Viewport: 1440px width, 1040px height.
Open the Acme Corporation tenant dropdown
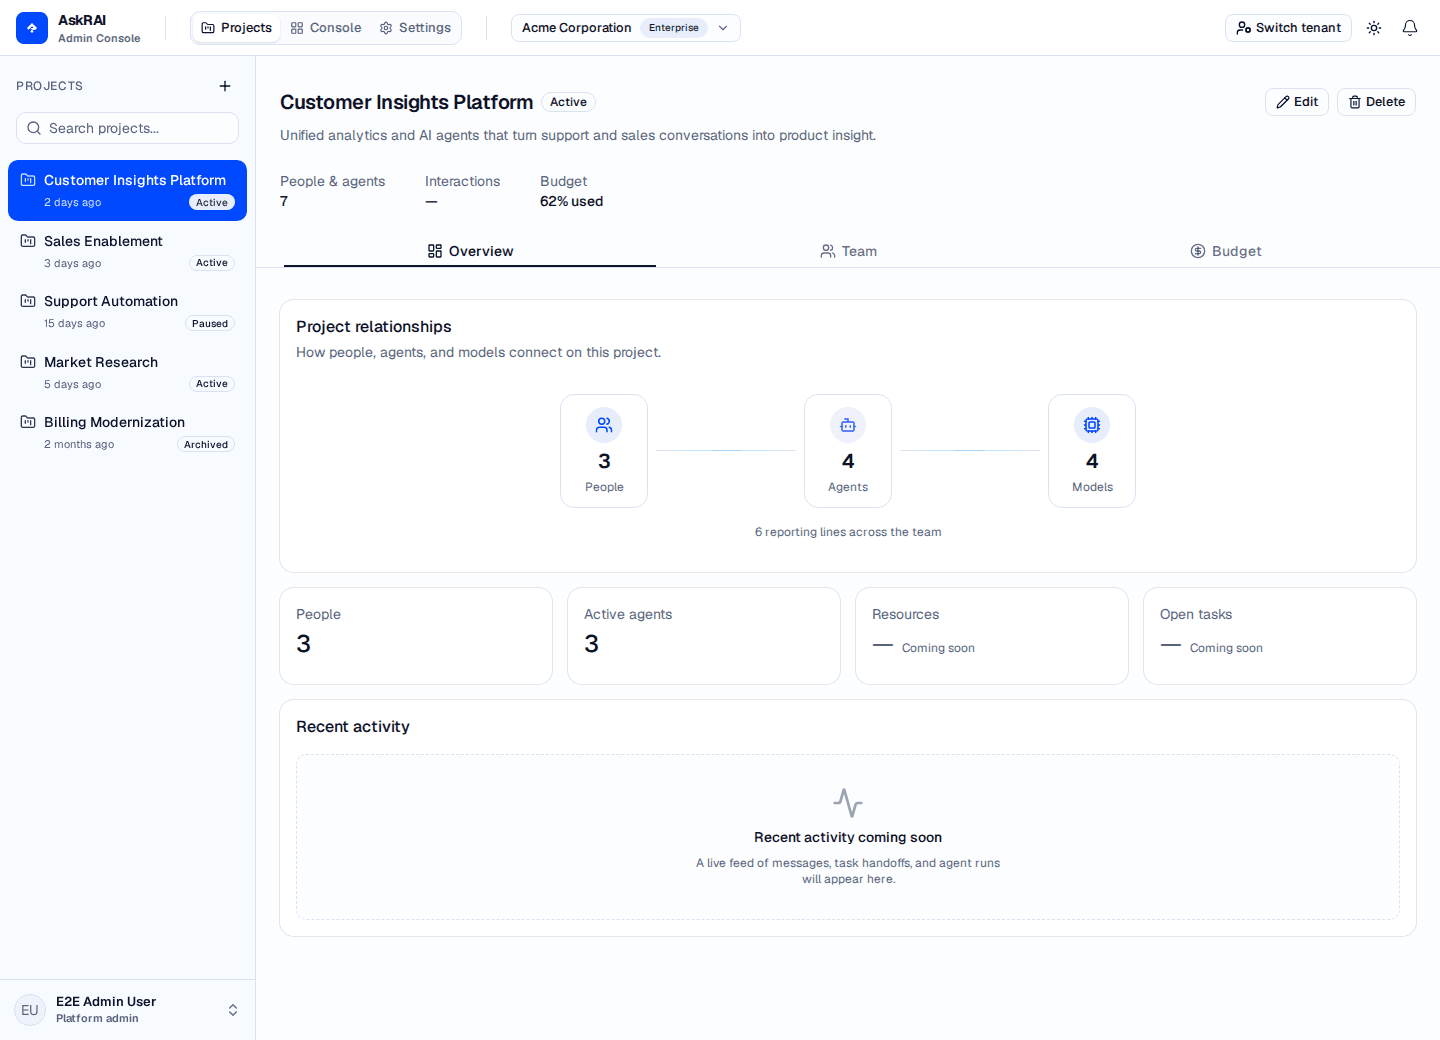[x=626, y=28]
